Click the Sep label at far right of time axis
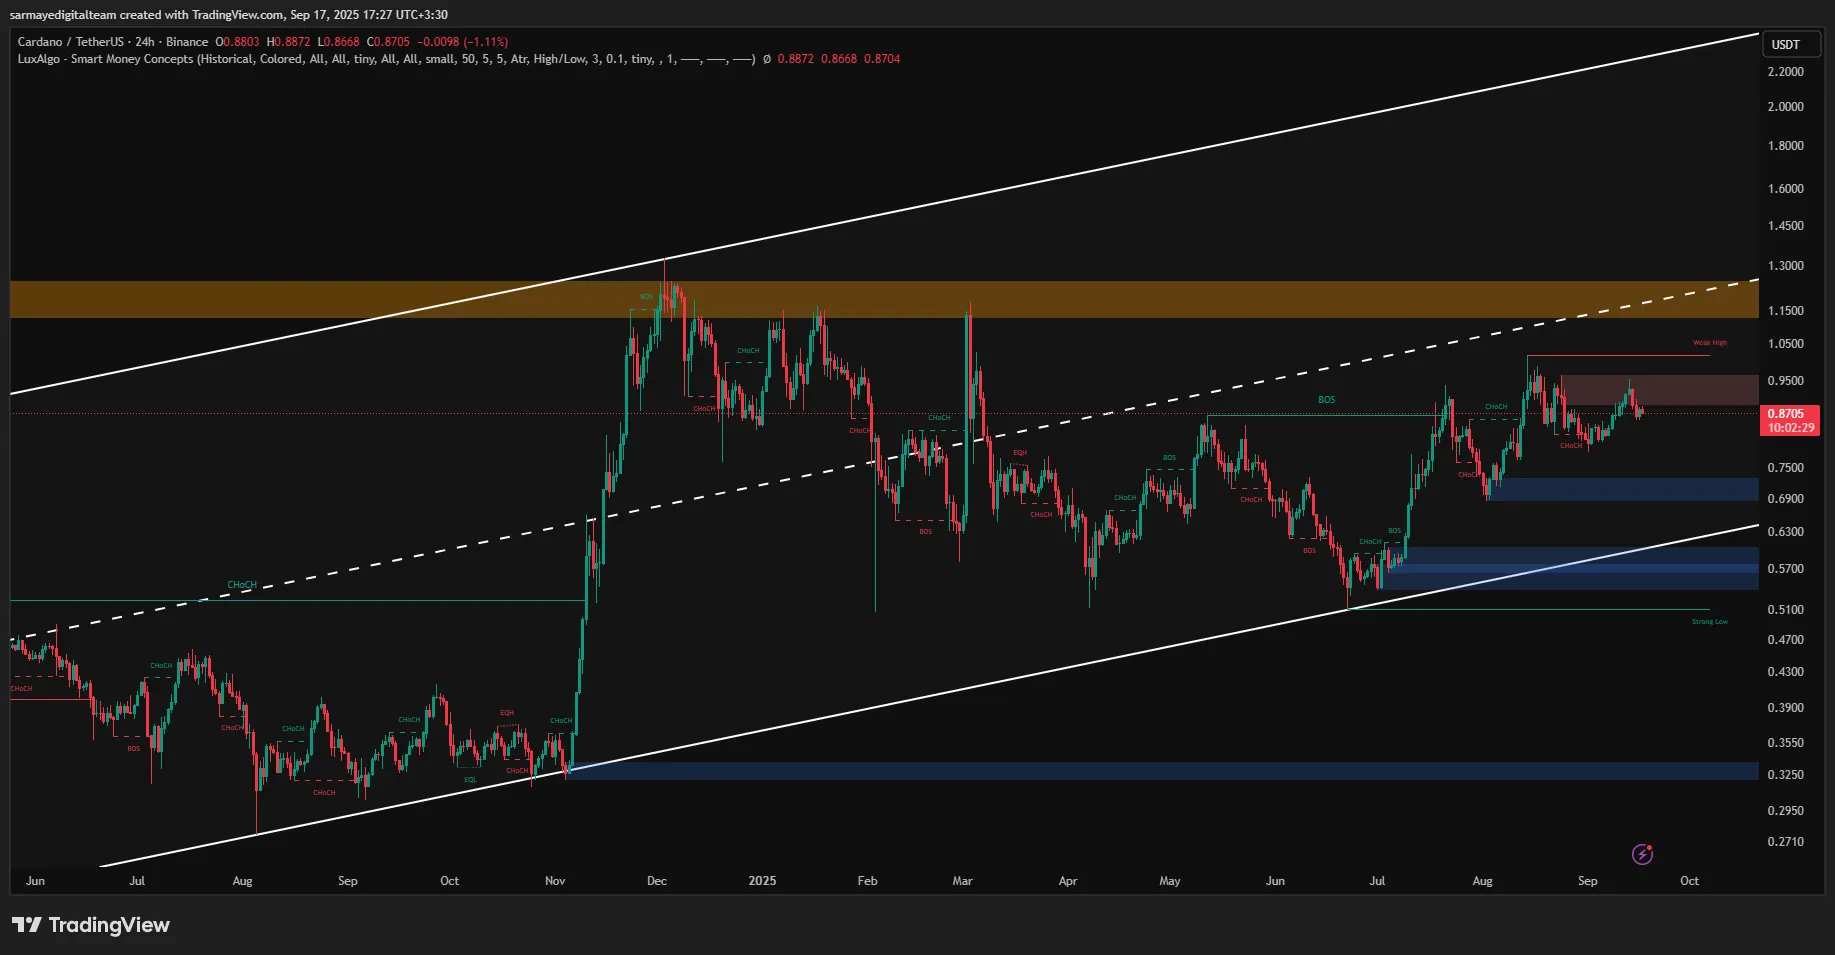Viewport: 1835px width, 955px height. pos(1587,881)
